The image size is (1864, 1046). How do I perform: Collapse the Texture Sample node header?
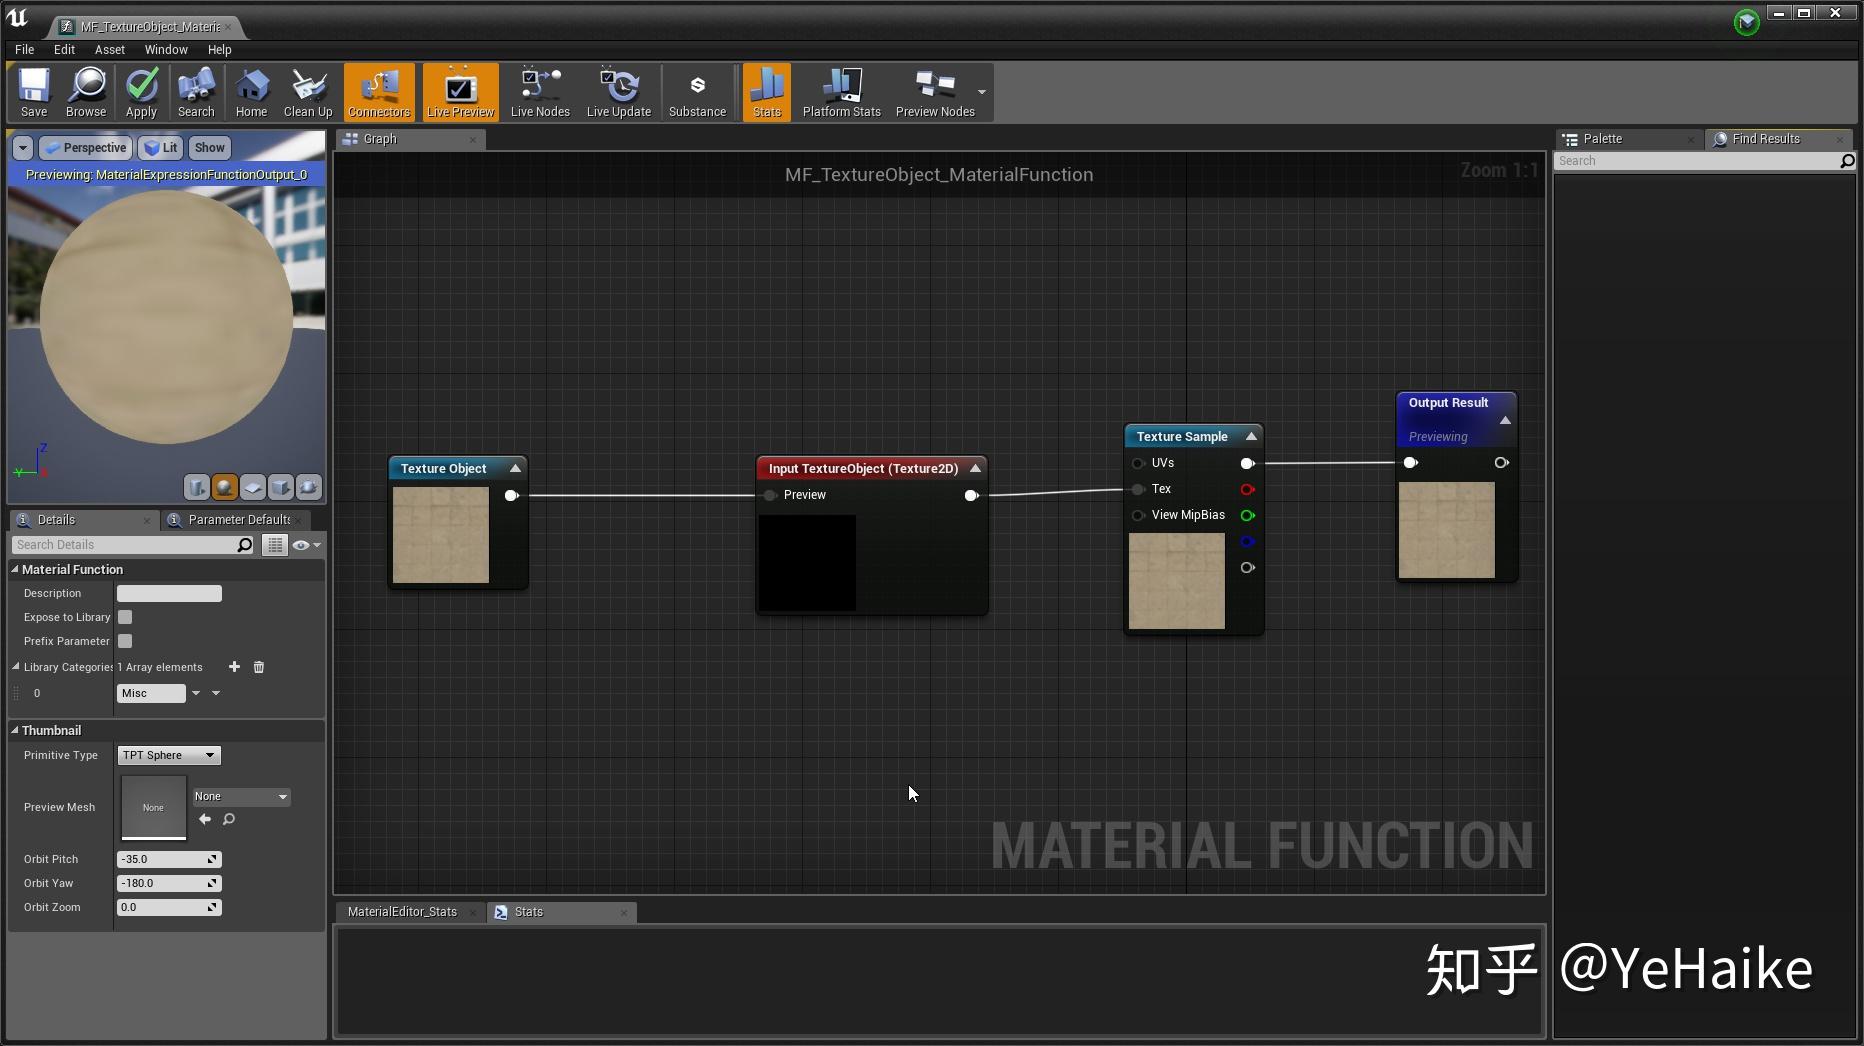pos(1250,436)
